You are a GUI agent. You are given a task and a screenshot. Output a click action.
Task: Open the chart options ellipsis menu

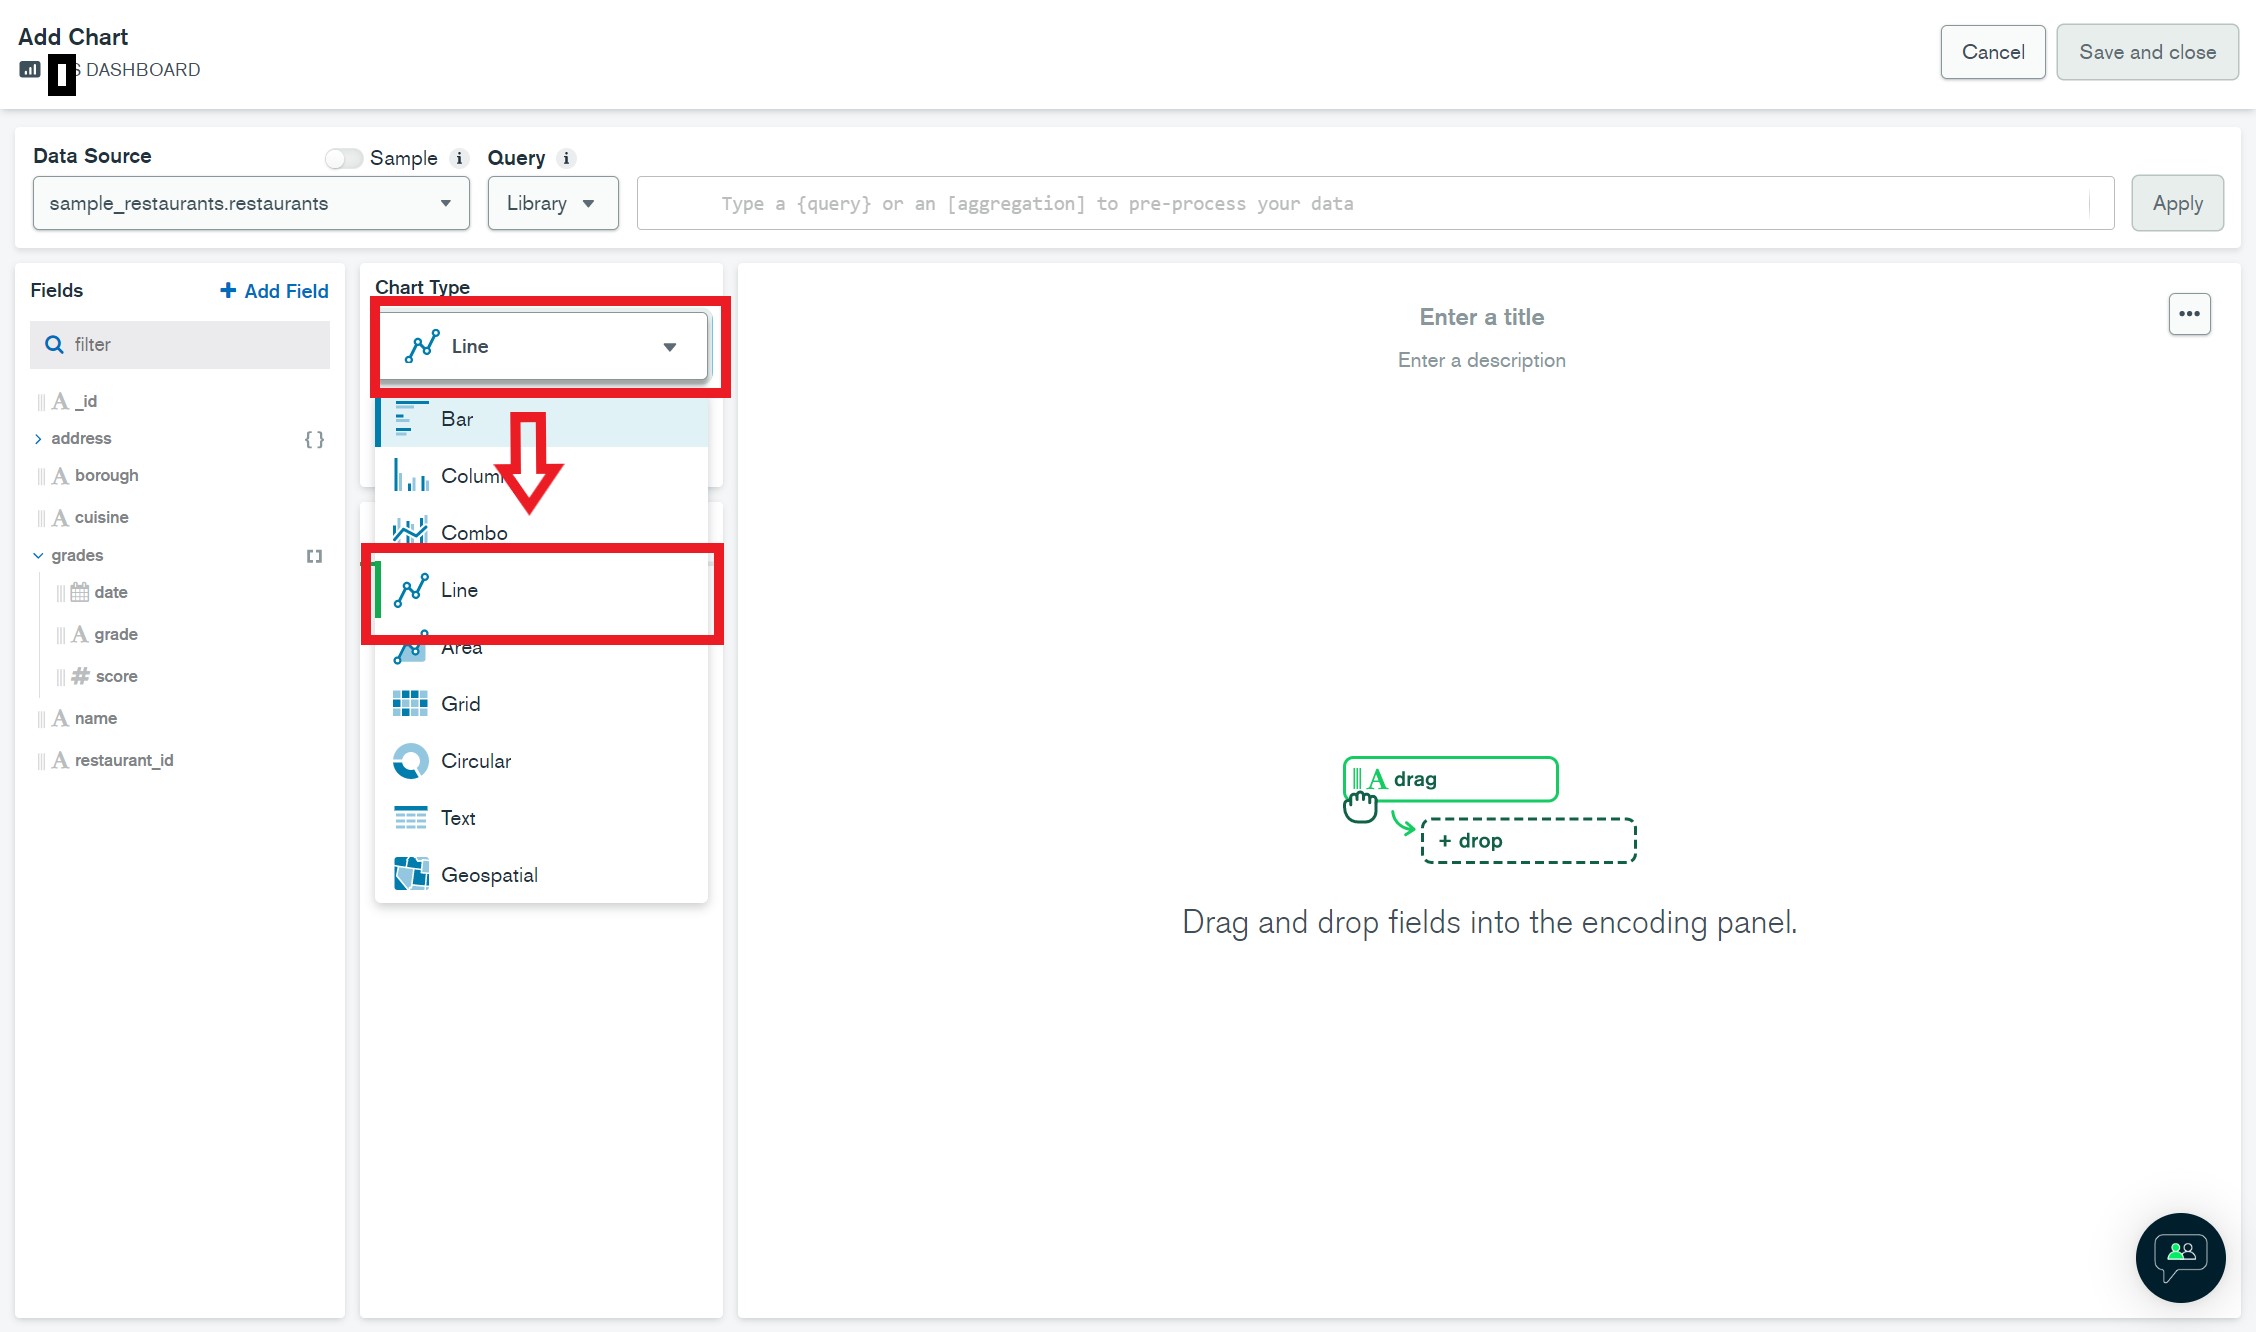coord(2189,314)
